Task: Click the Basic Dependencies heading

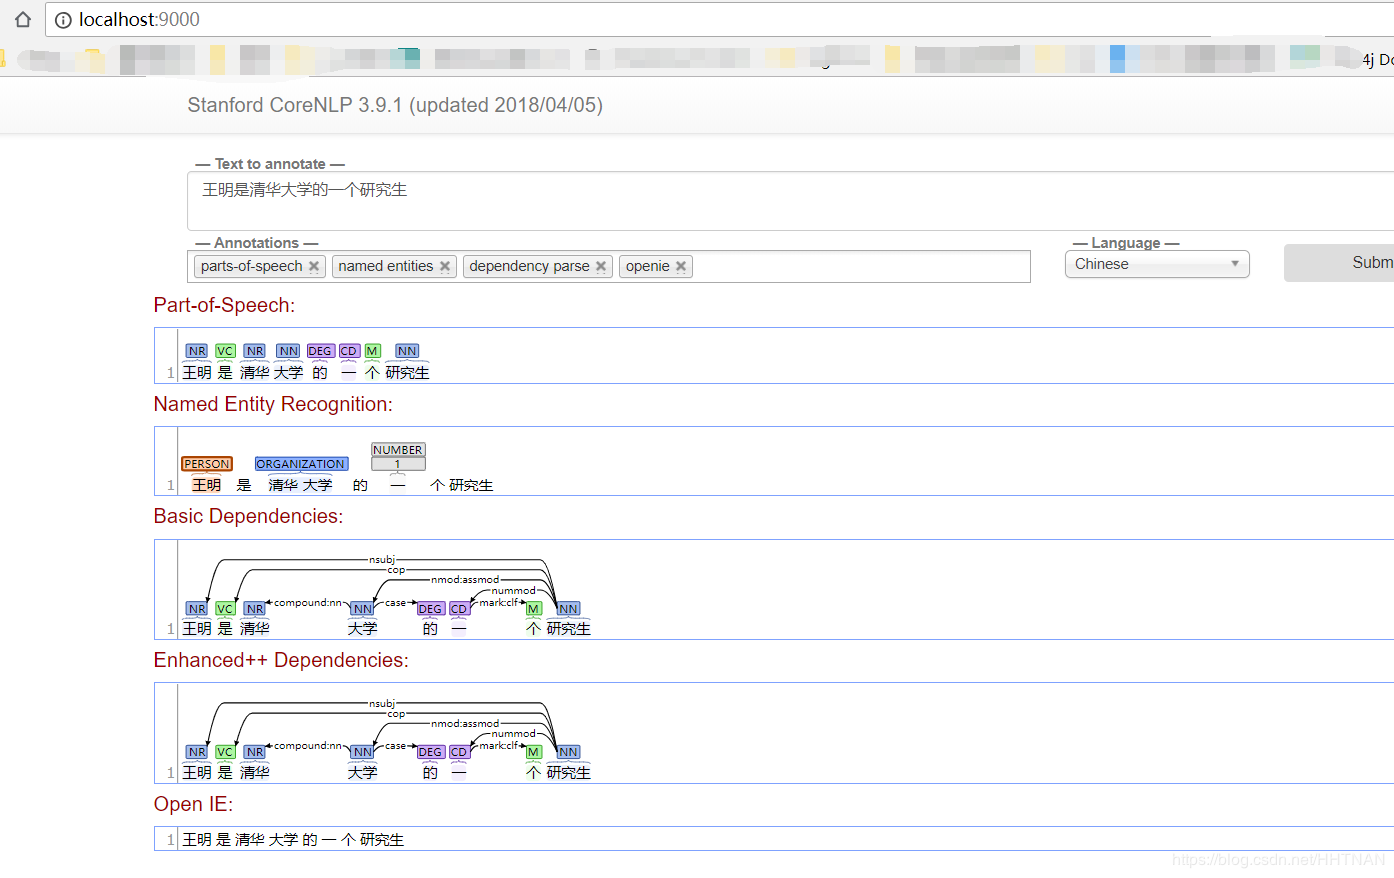Action: [x=248, y=516]
